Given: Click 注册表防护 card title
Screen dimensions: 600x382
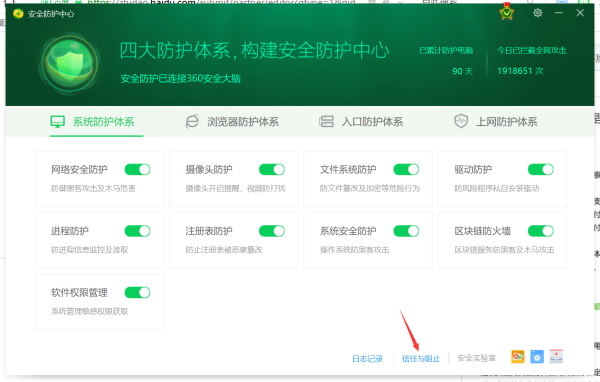Looking at the screenshot, I should [209, 231].
